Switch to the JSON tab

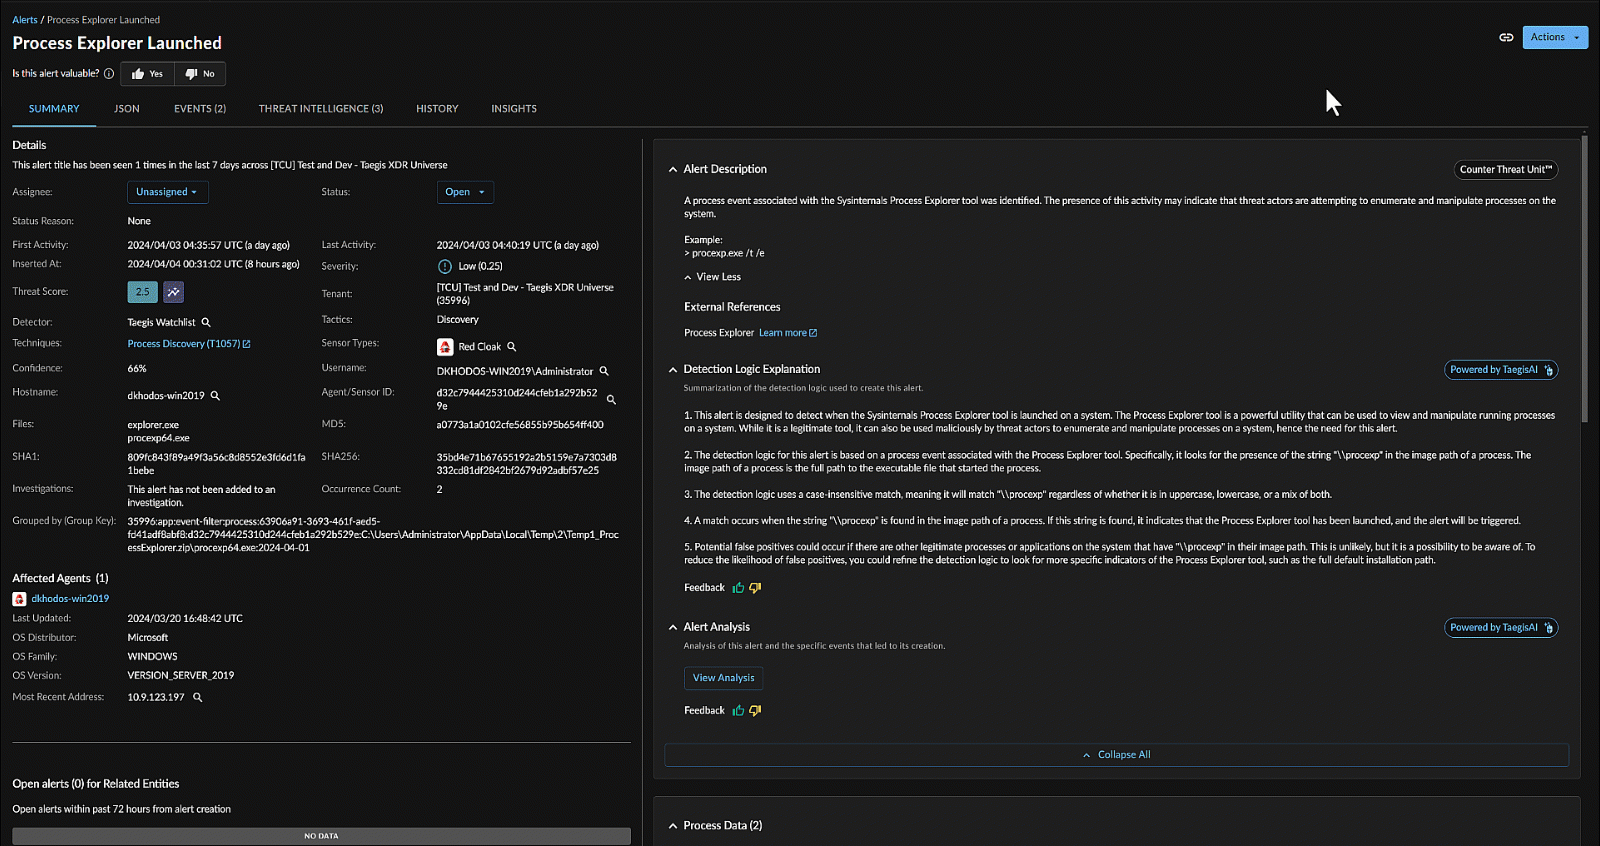click(127, 109)
